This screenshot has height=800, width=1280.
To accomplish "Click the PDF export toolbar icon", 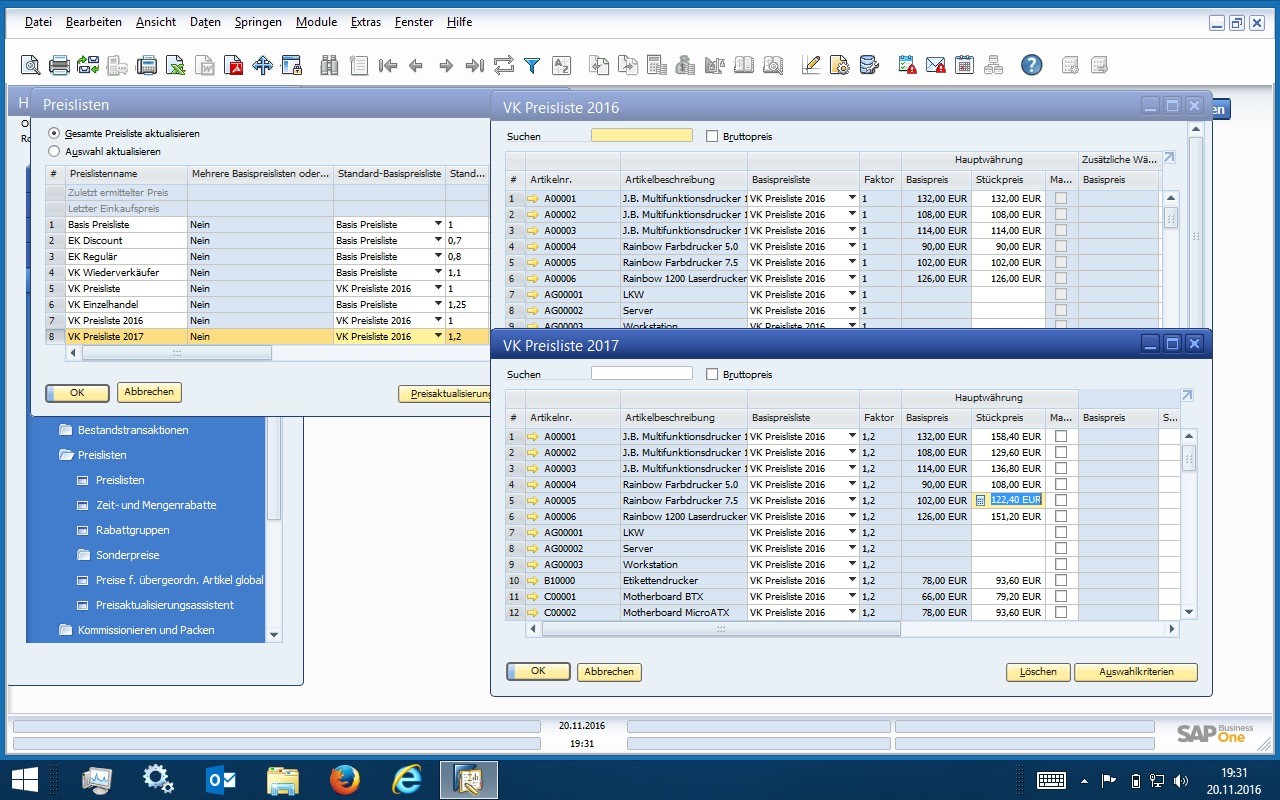I will [x=234, y=66].
